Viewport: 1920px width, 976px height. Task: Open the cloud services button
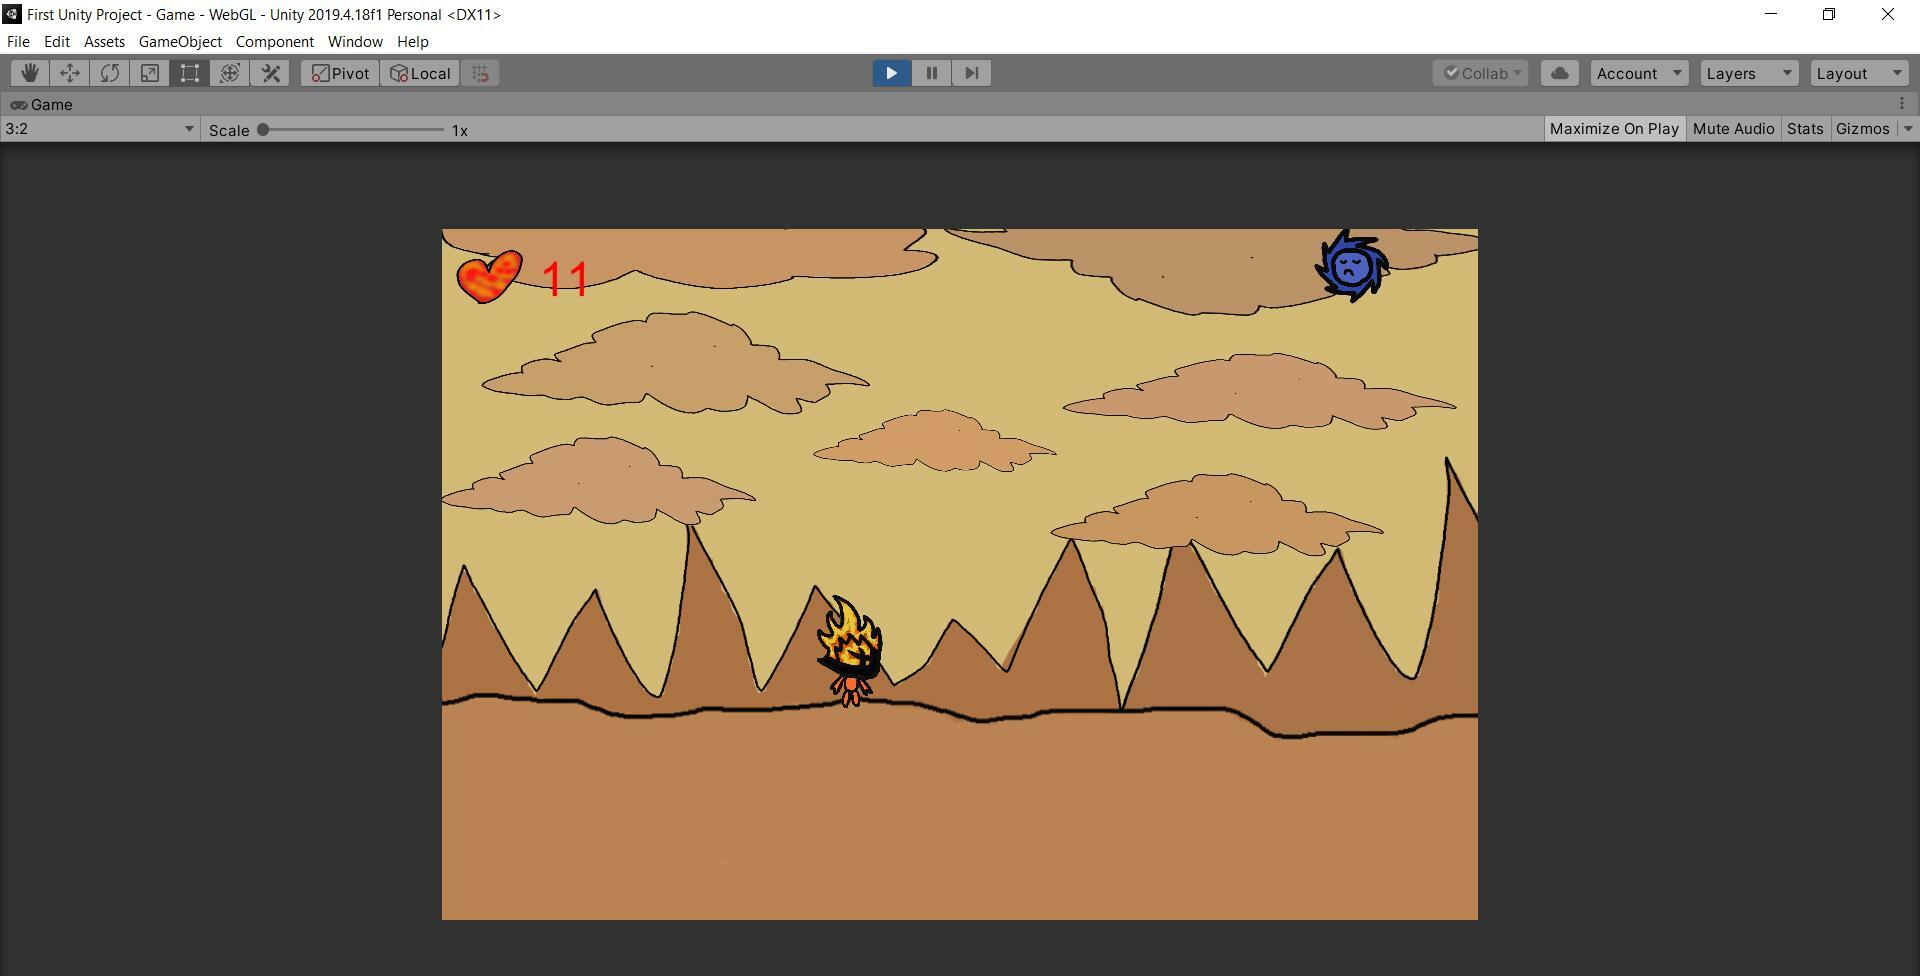pos(1559,73)
